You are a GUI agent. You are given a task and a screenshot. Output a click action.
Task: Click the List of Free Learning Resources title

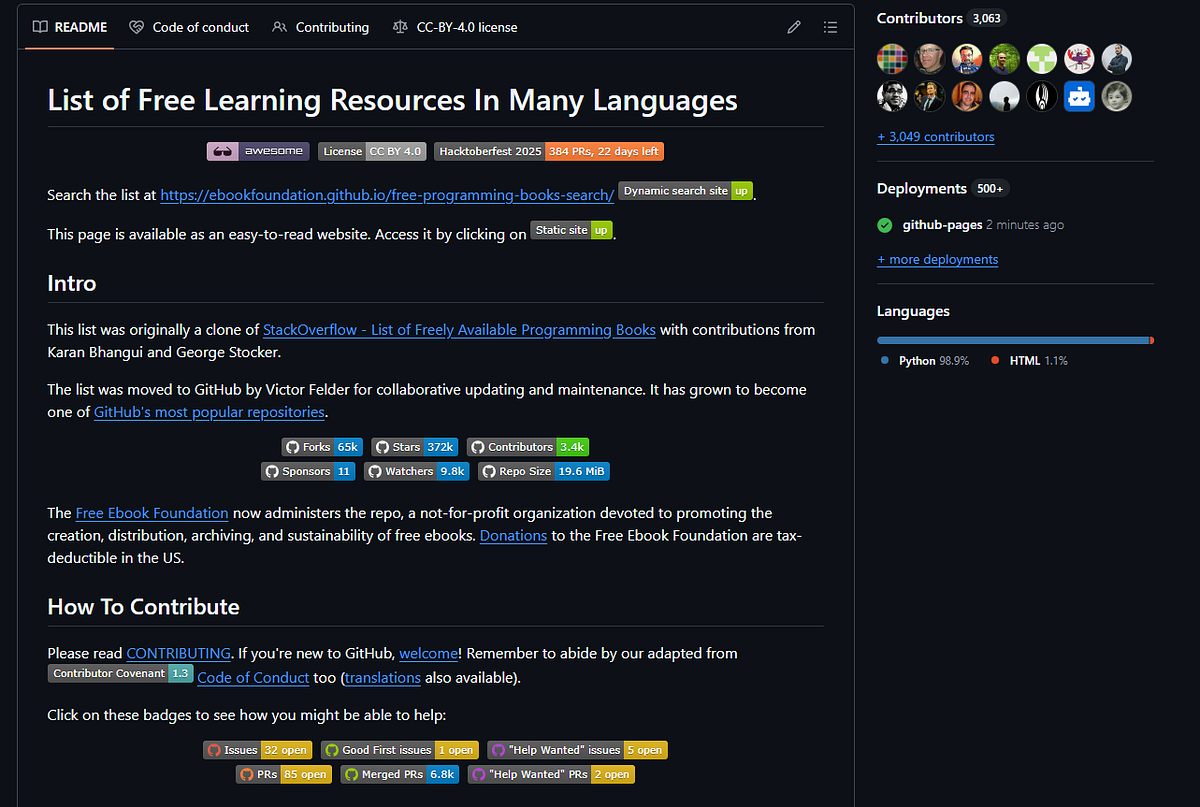click(x=392, y=100)
